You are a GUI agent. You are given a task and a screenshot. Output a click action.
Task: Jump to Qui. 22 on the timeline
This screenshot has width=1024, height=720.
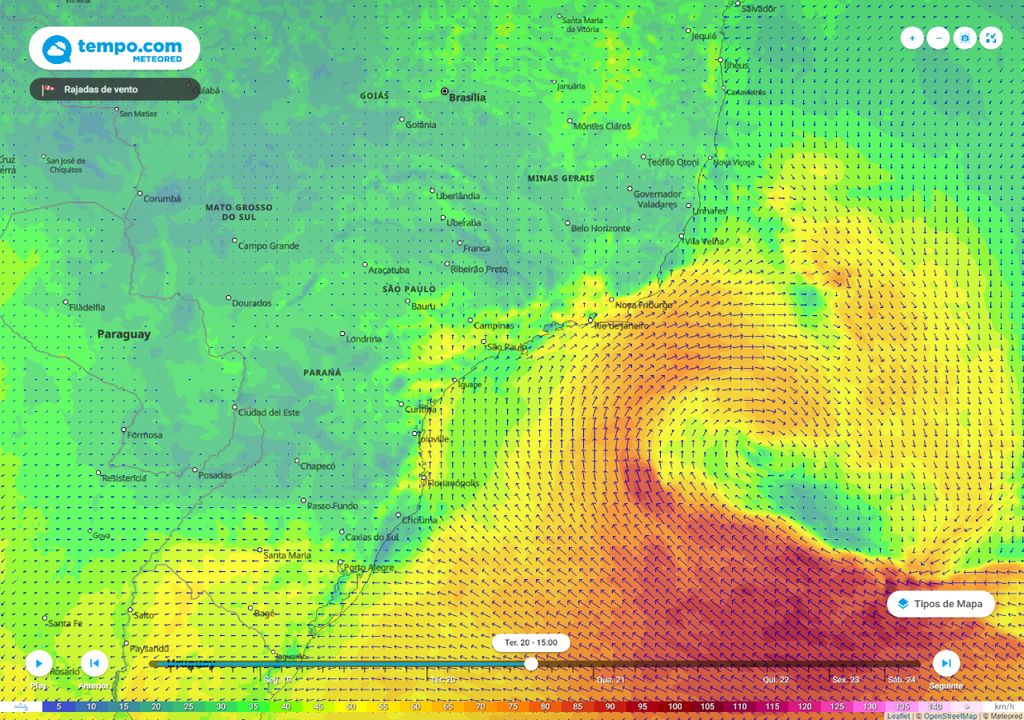click(776, 679)
